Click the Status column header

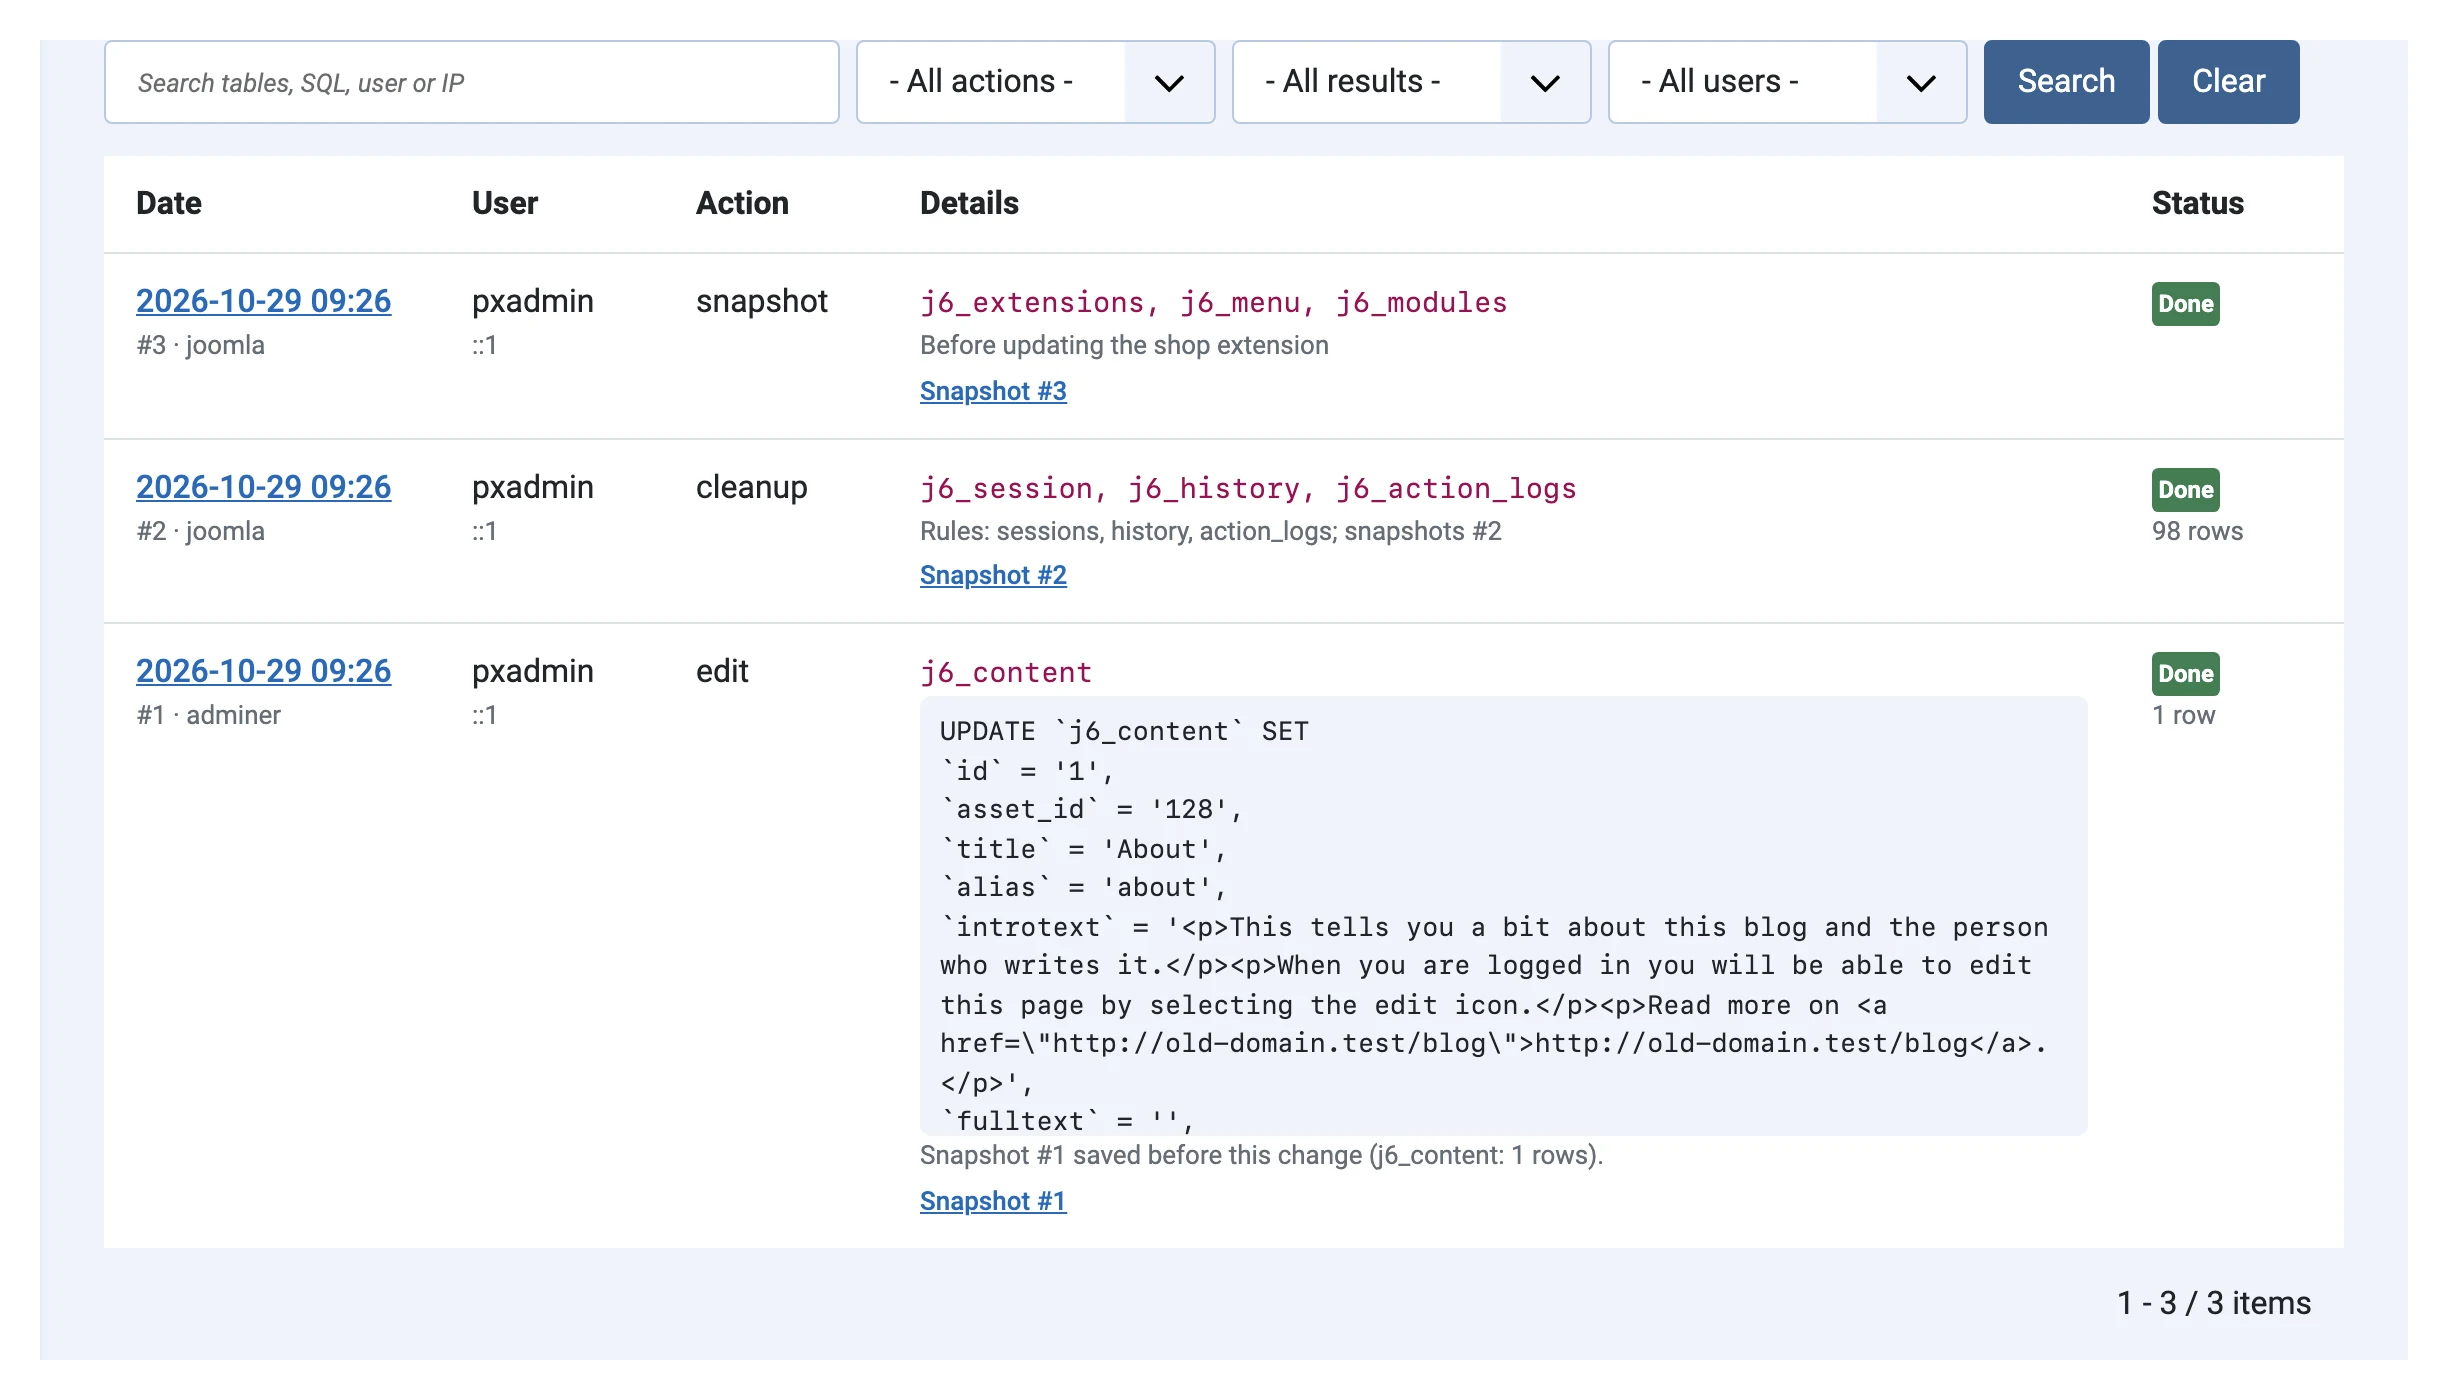2198,203
